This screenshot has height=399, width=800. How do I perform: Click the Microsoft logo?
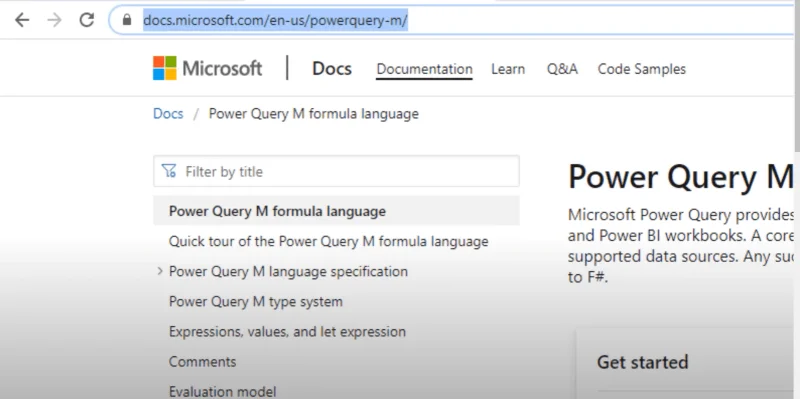tap(208, 68)
